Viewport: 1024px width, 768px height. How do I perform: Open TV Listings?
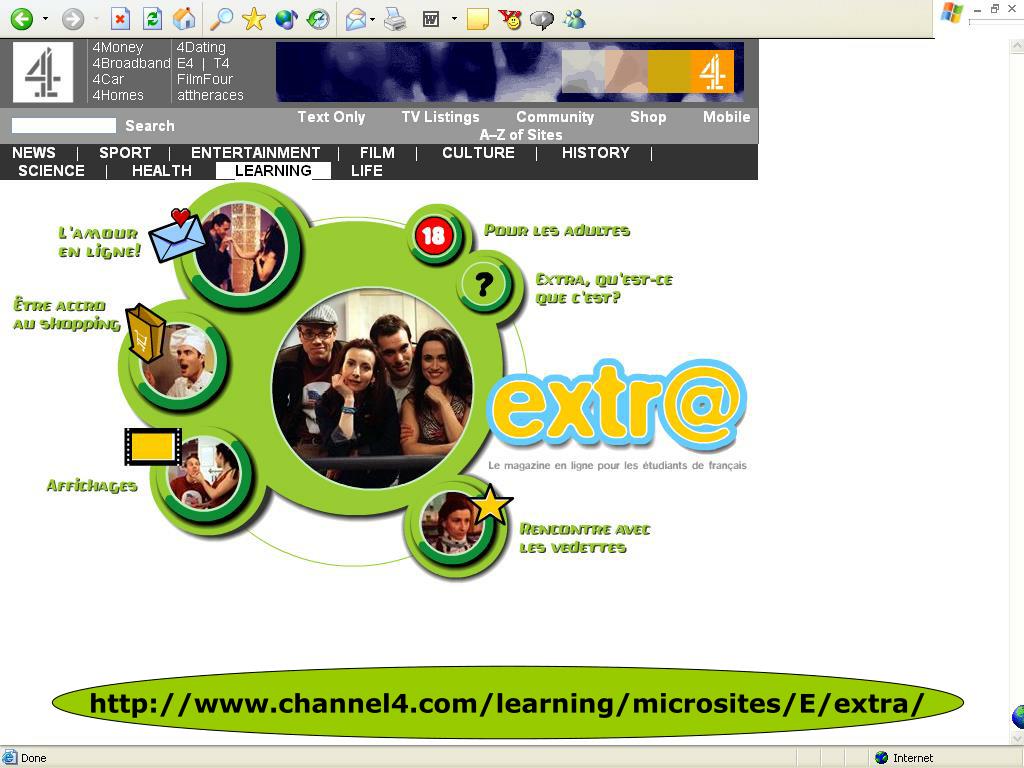click(x=440, y=117)
